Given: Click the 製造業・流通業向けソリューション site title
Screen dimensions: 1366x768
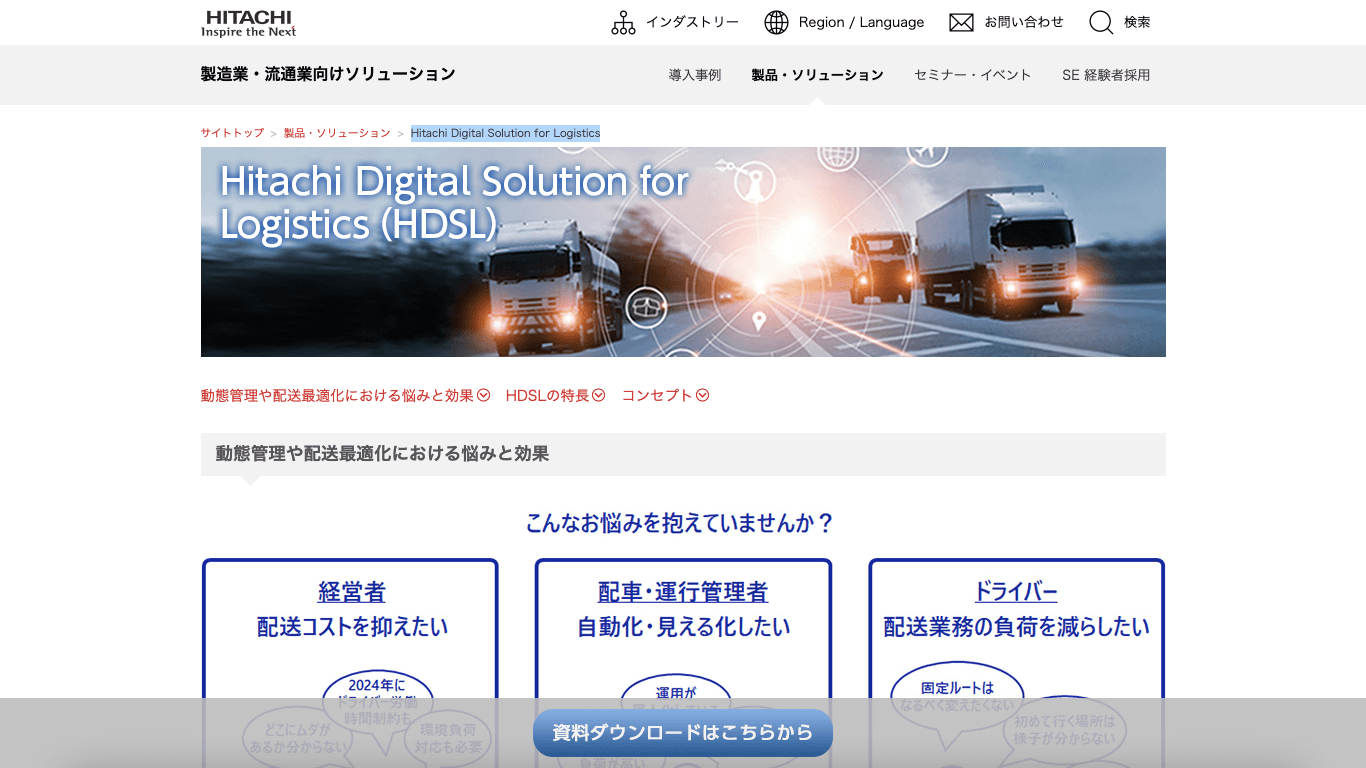Looking at the screenshot, I should (x=327, y=74).
